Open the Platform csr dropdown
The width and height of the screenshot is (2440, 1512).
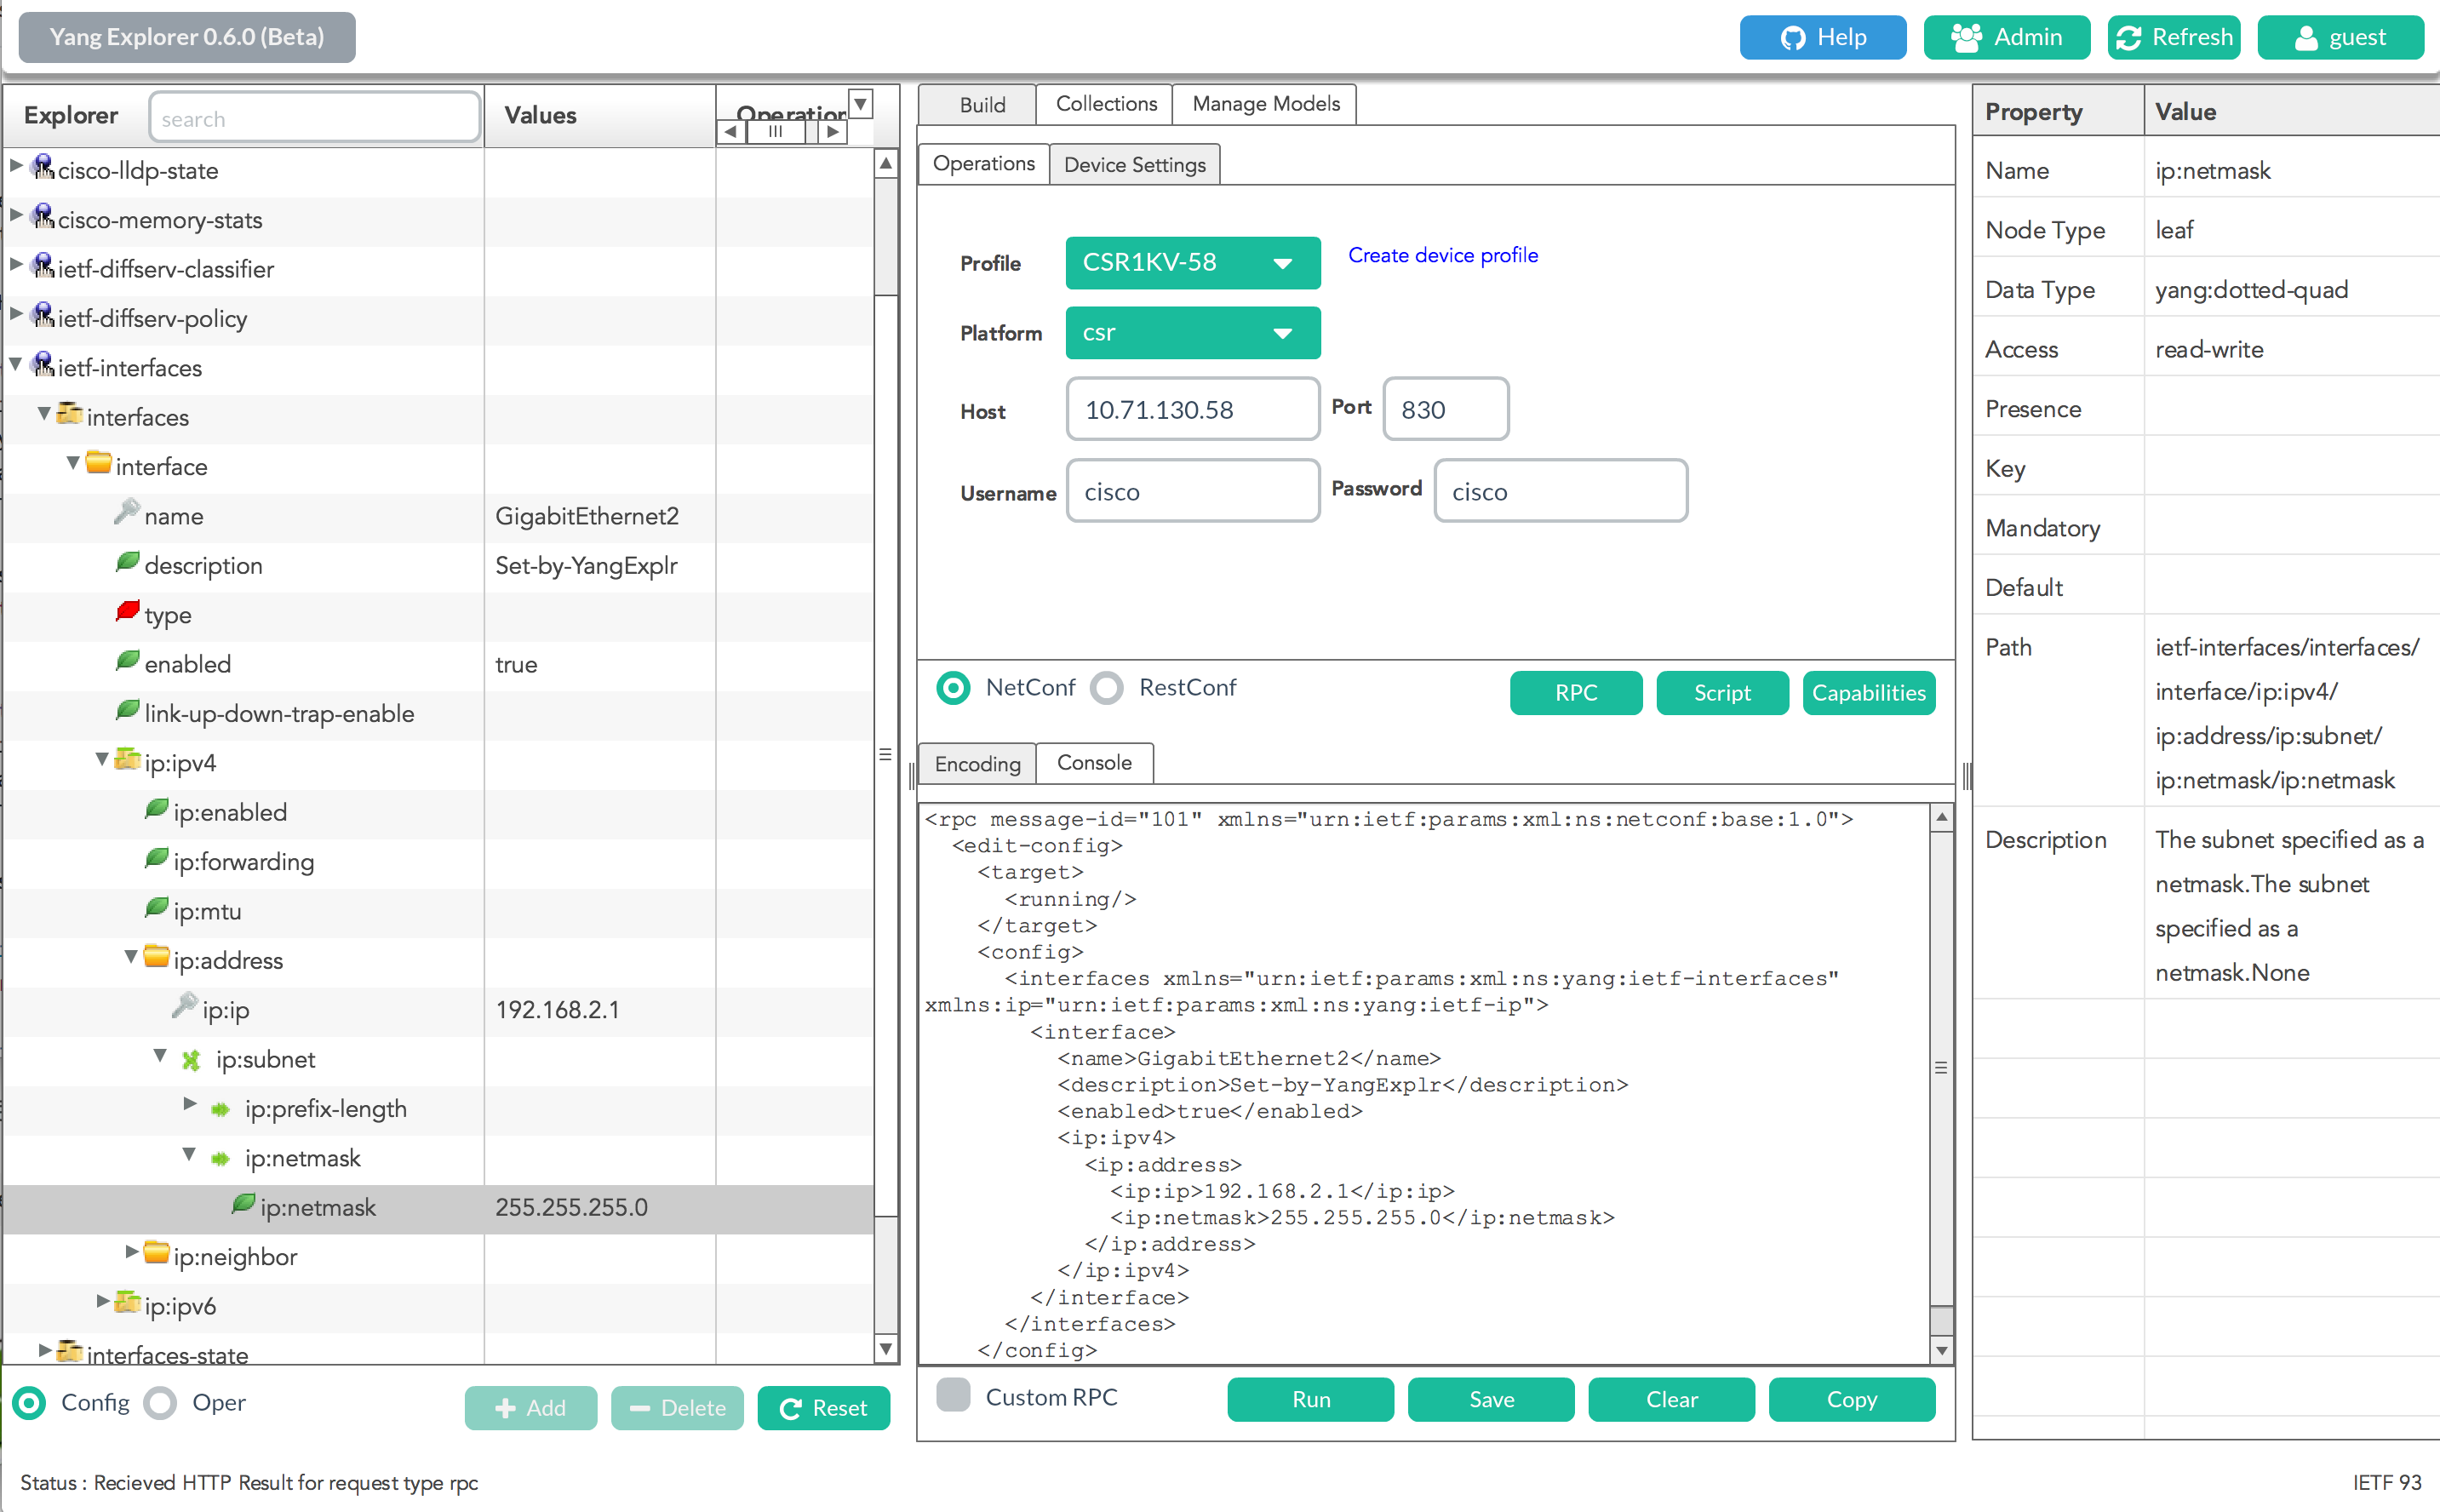point(1192,333)
